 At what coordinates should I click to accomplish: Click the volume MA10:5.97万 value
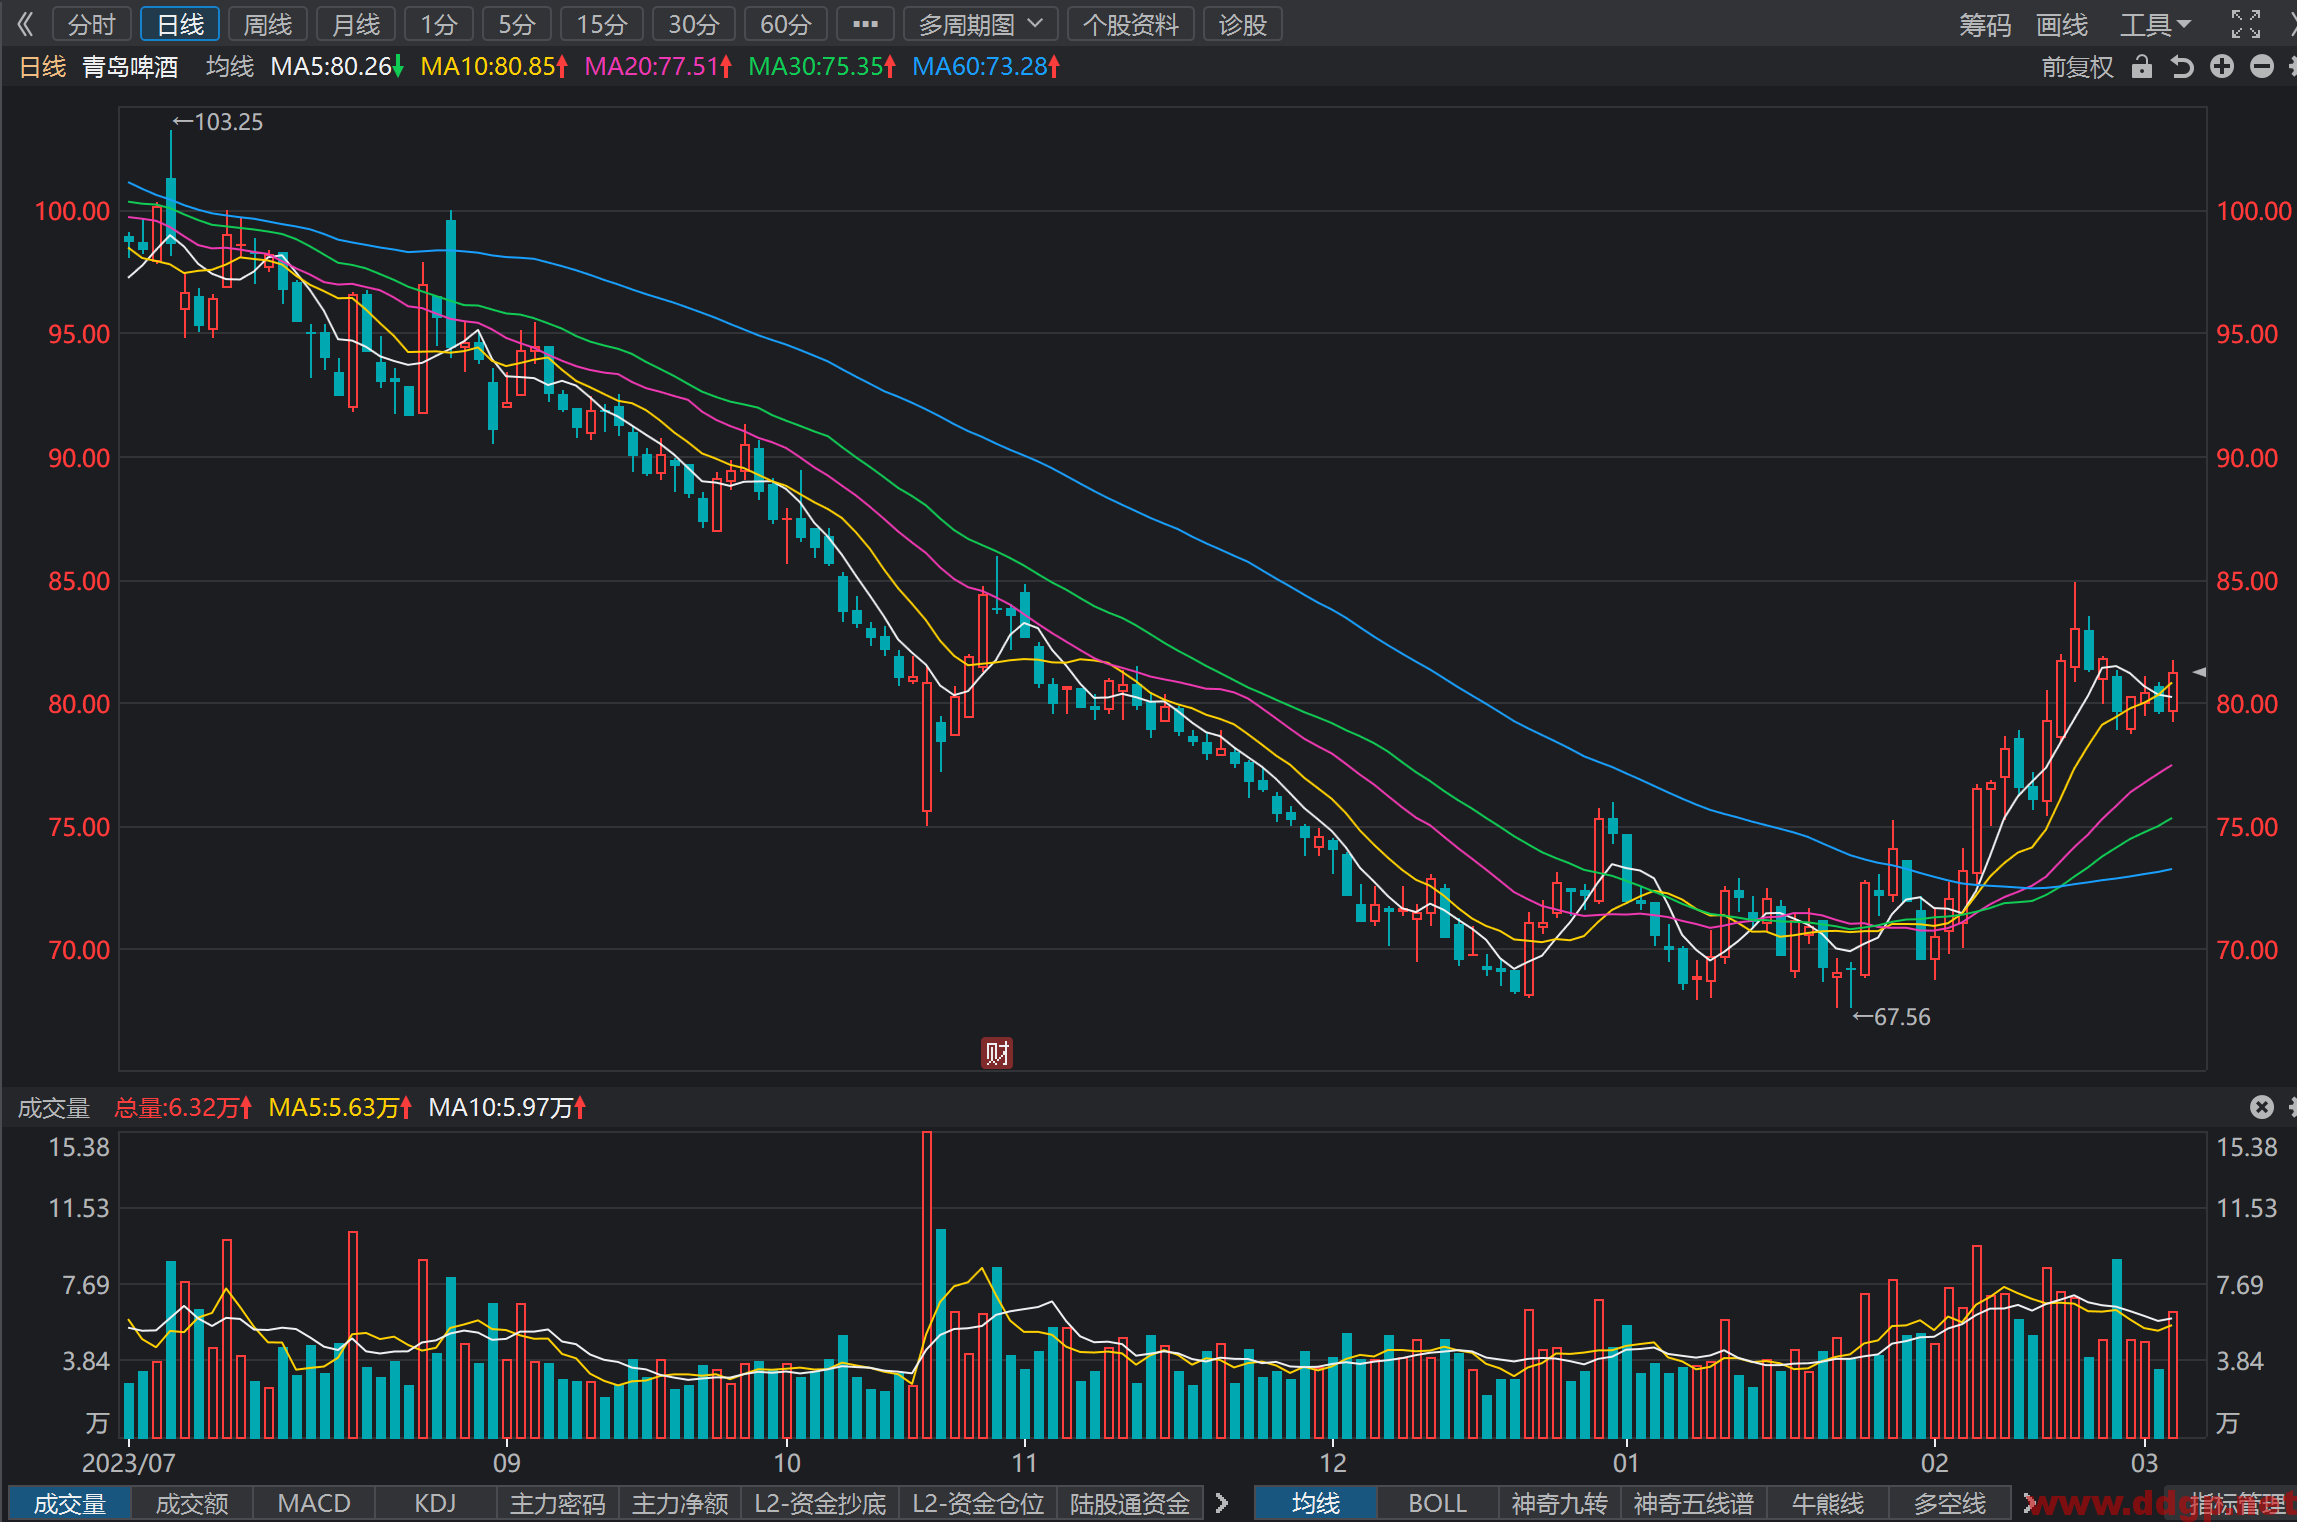tap(507, 1107)
